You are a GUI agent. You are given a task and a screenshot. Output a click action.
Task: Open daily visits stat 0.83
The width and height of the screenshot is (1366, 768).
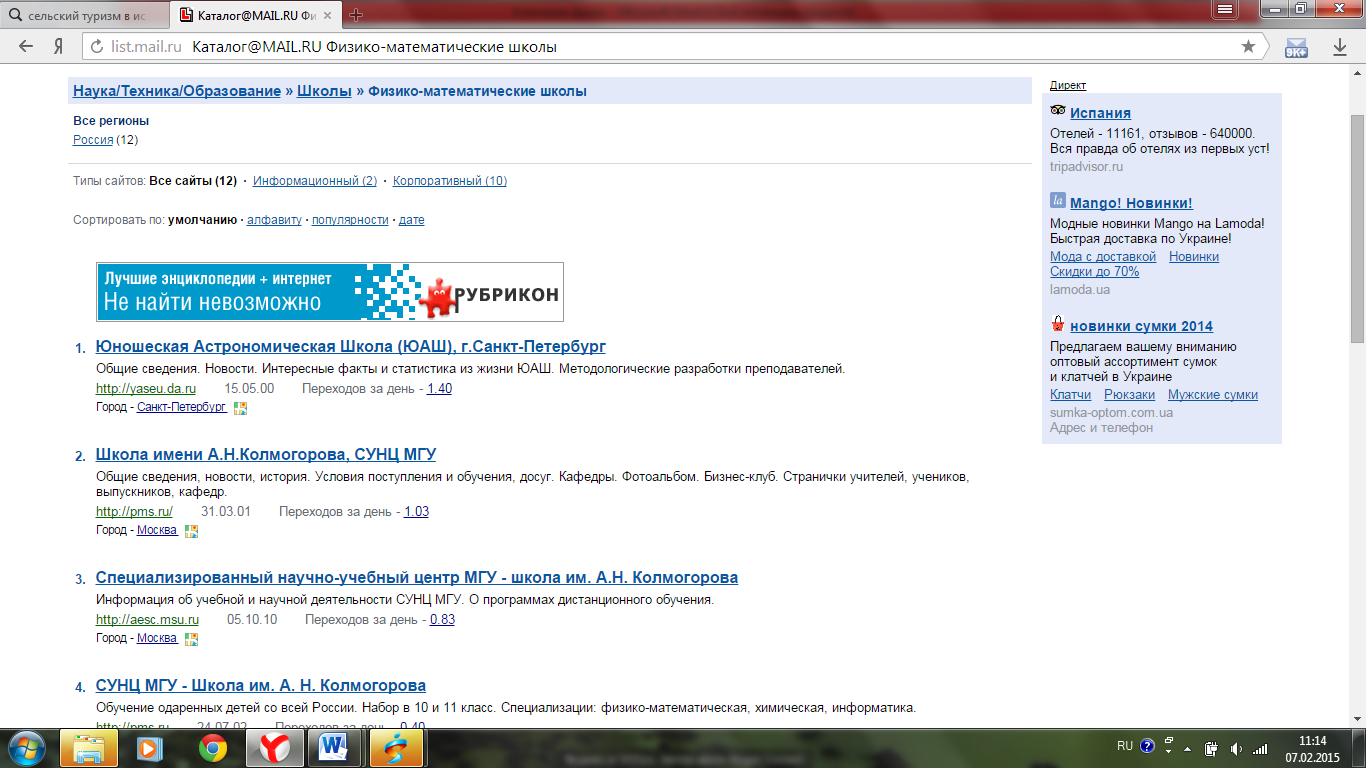[442, 620]
